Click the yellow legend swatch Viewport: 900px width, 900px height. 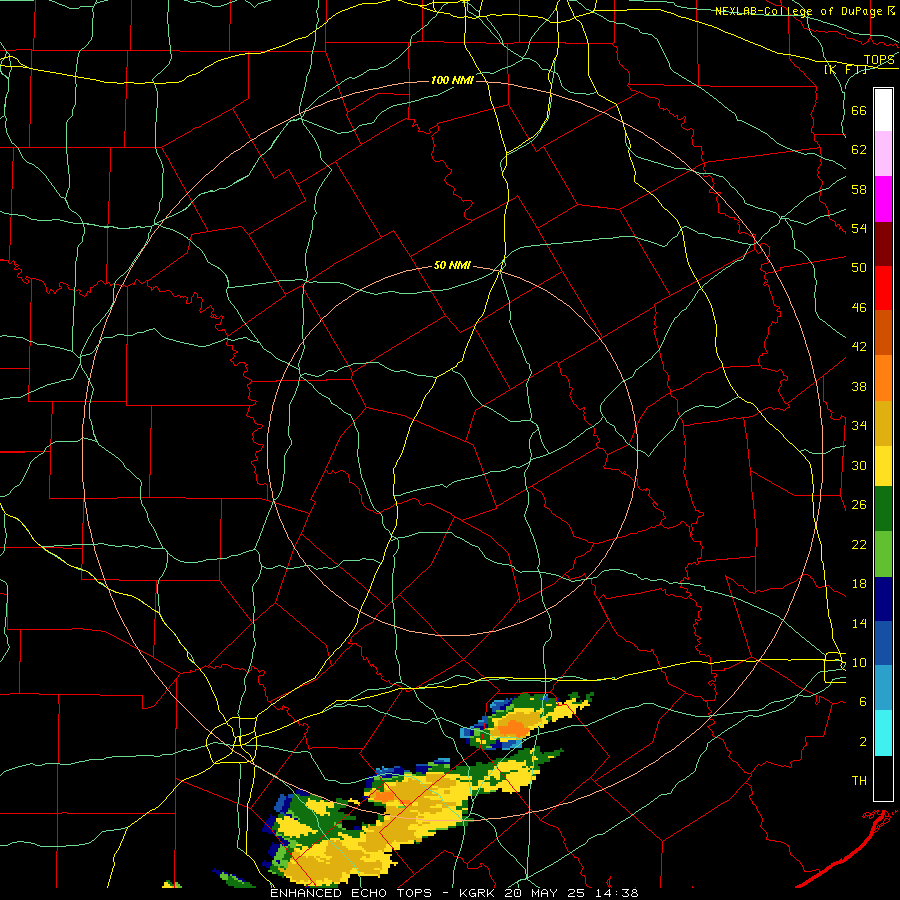point(883,465)
